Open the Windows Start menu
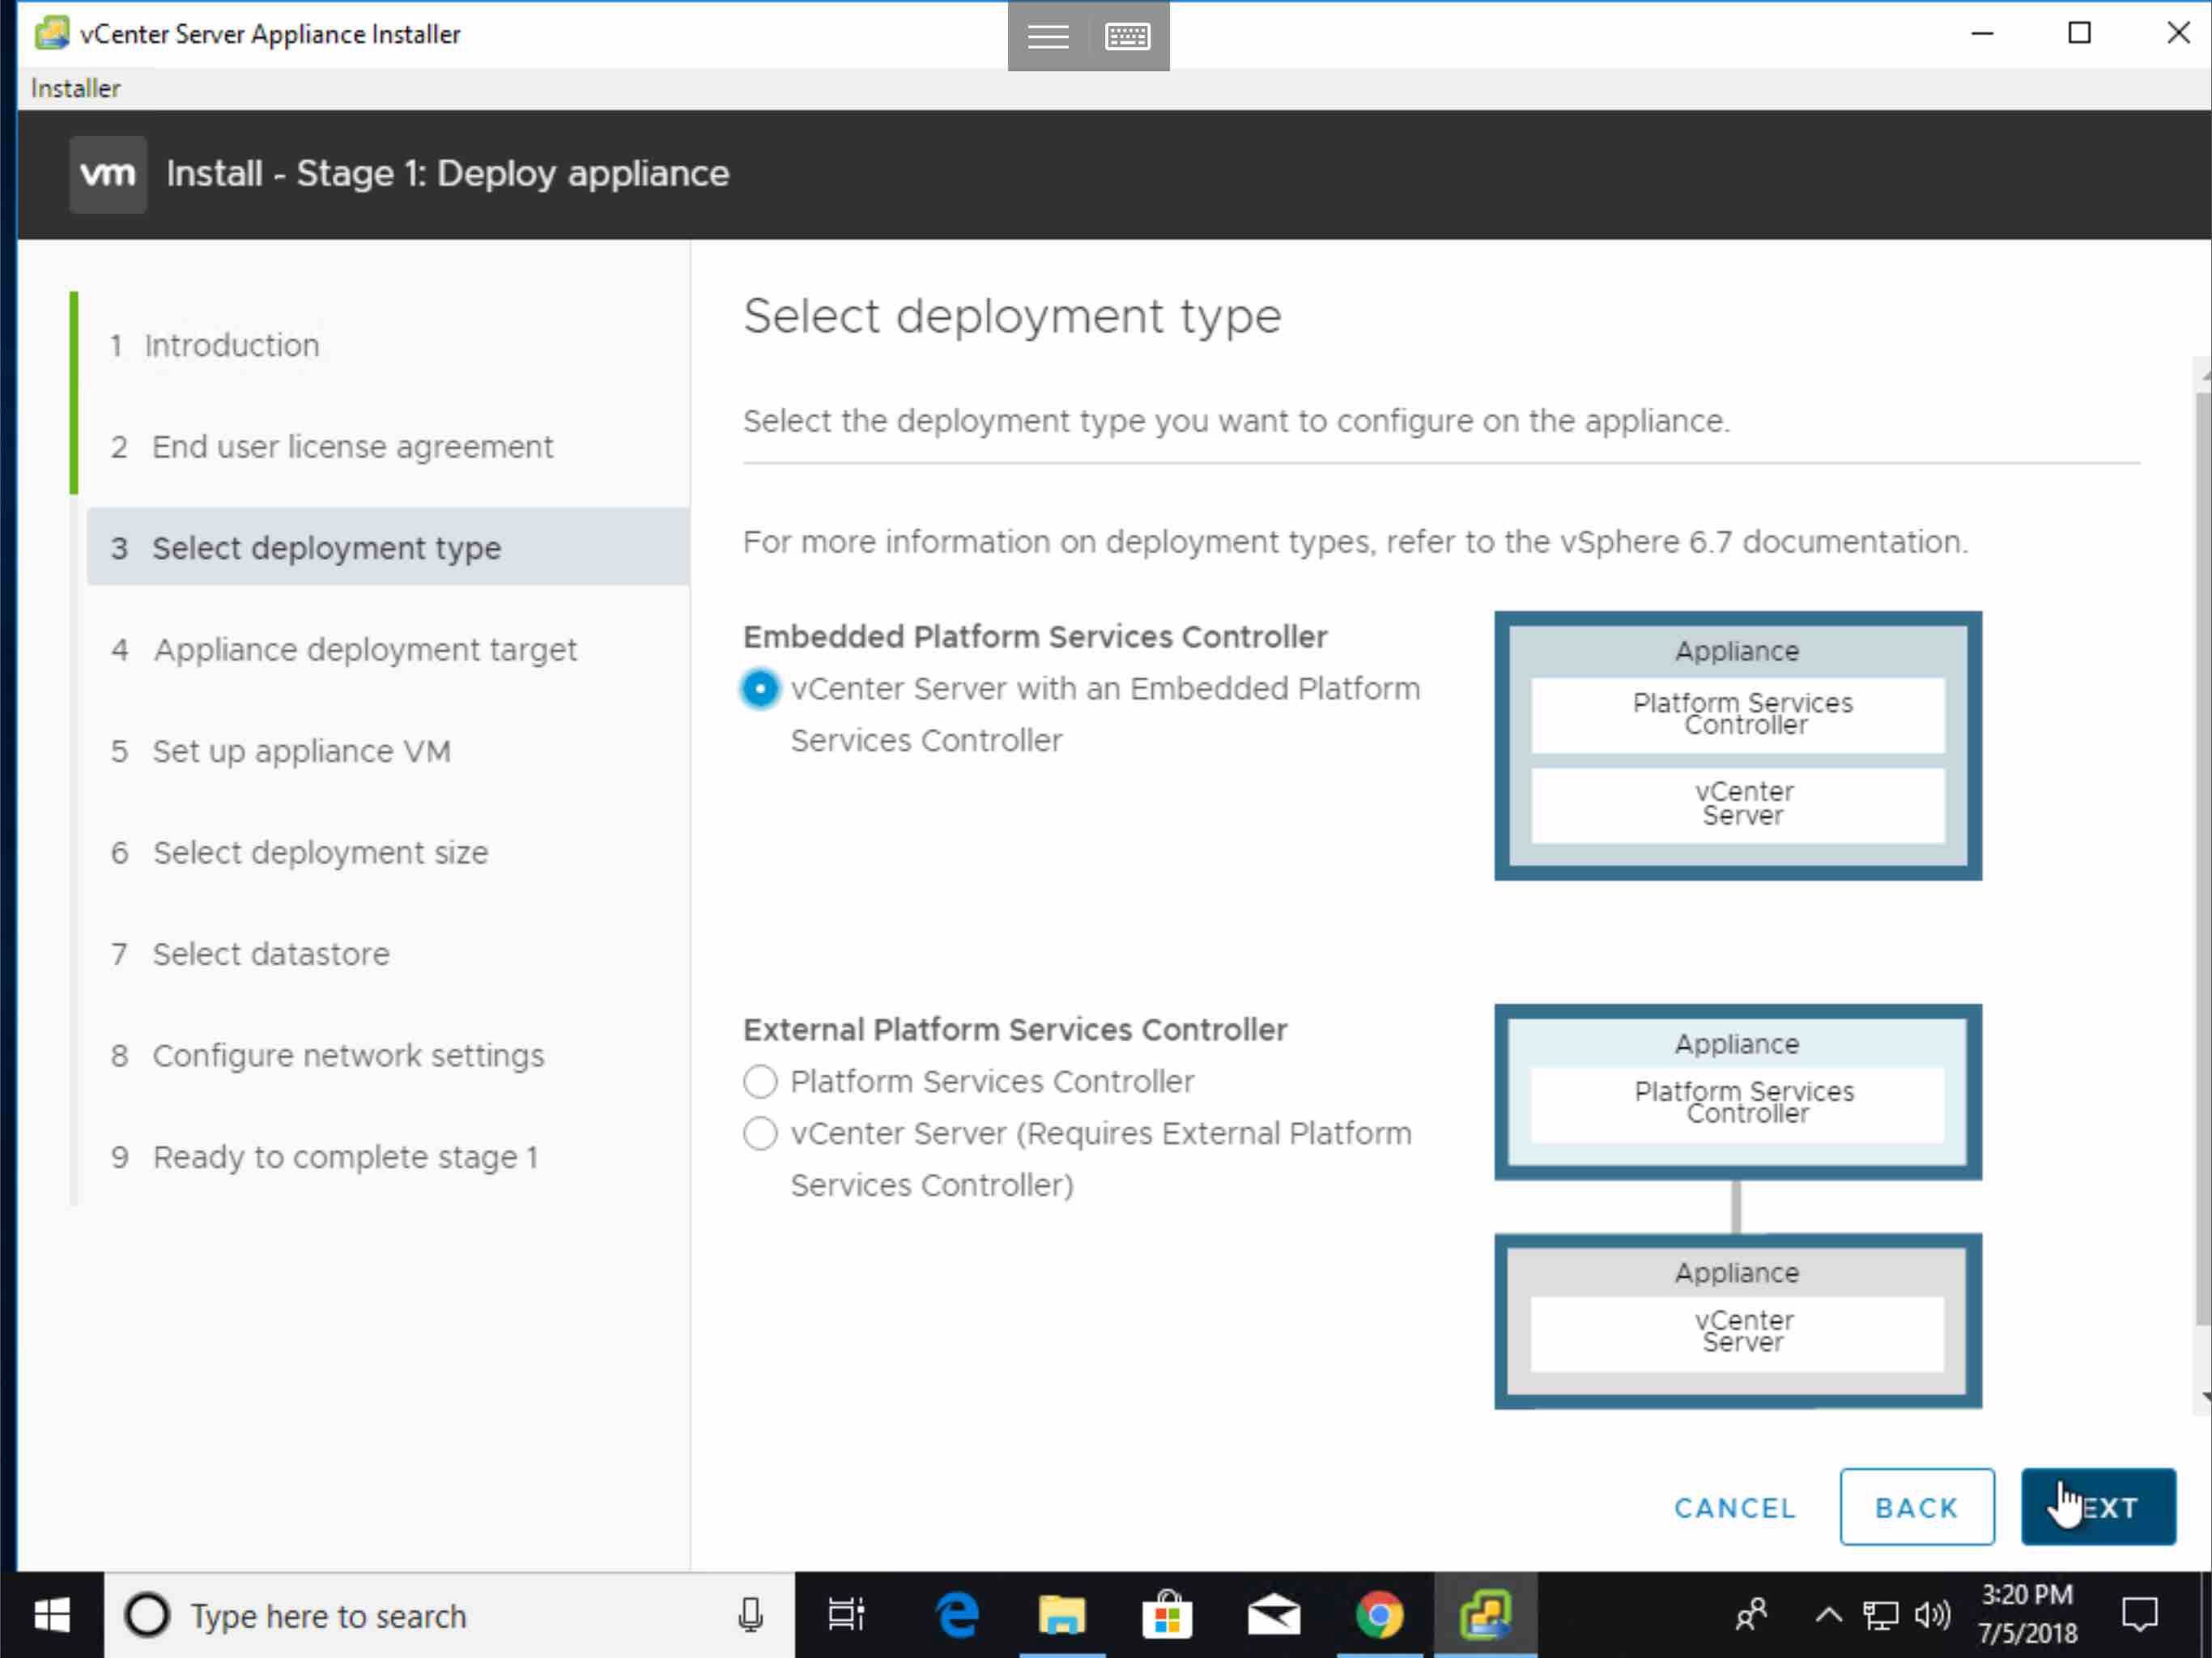 (51, 1615)
